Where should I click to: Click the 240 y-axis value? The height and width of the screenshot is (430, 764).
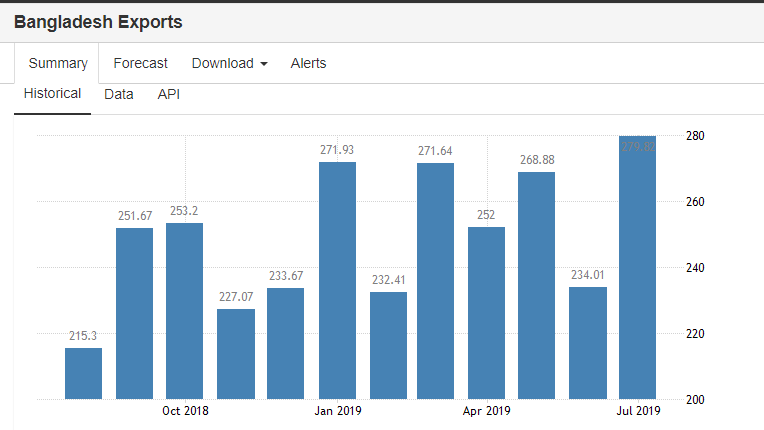pos(695,268)
